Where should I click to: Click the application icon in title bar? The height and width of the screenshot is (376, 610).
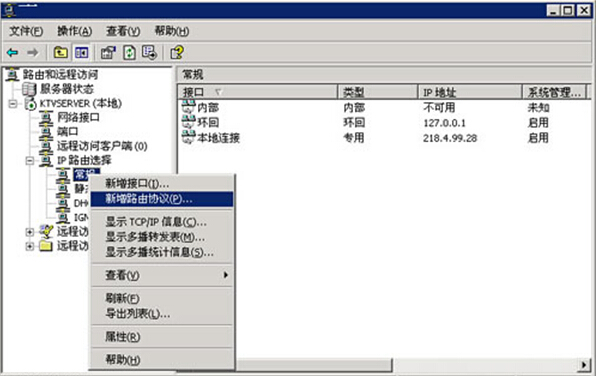pos(10,10)
